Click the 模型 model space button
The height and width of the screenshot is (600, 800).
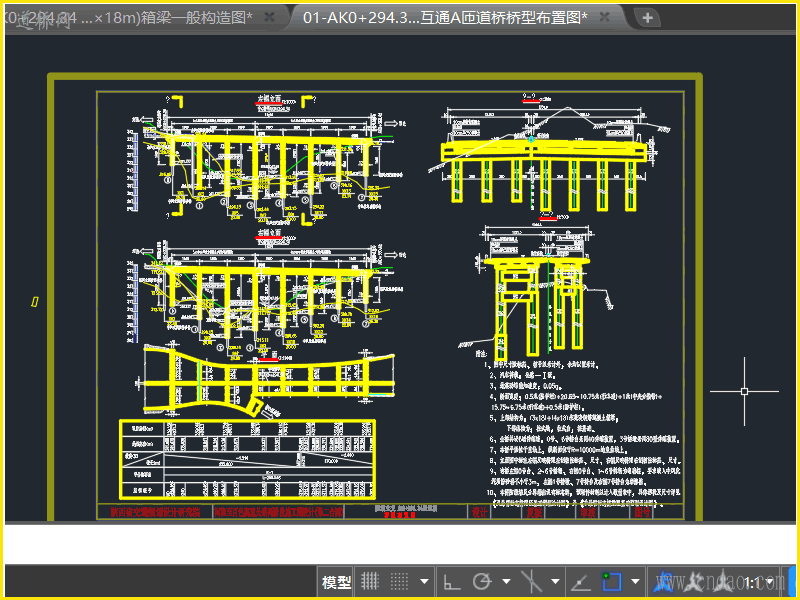click(x=336, y=582)
